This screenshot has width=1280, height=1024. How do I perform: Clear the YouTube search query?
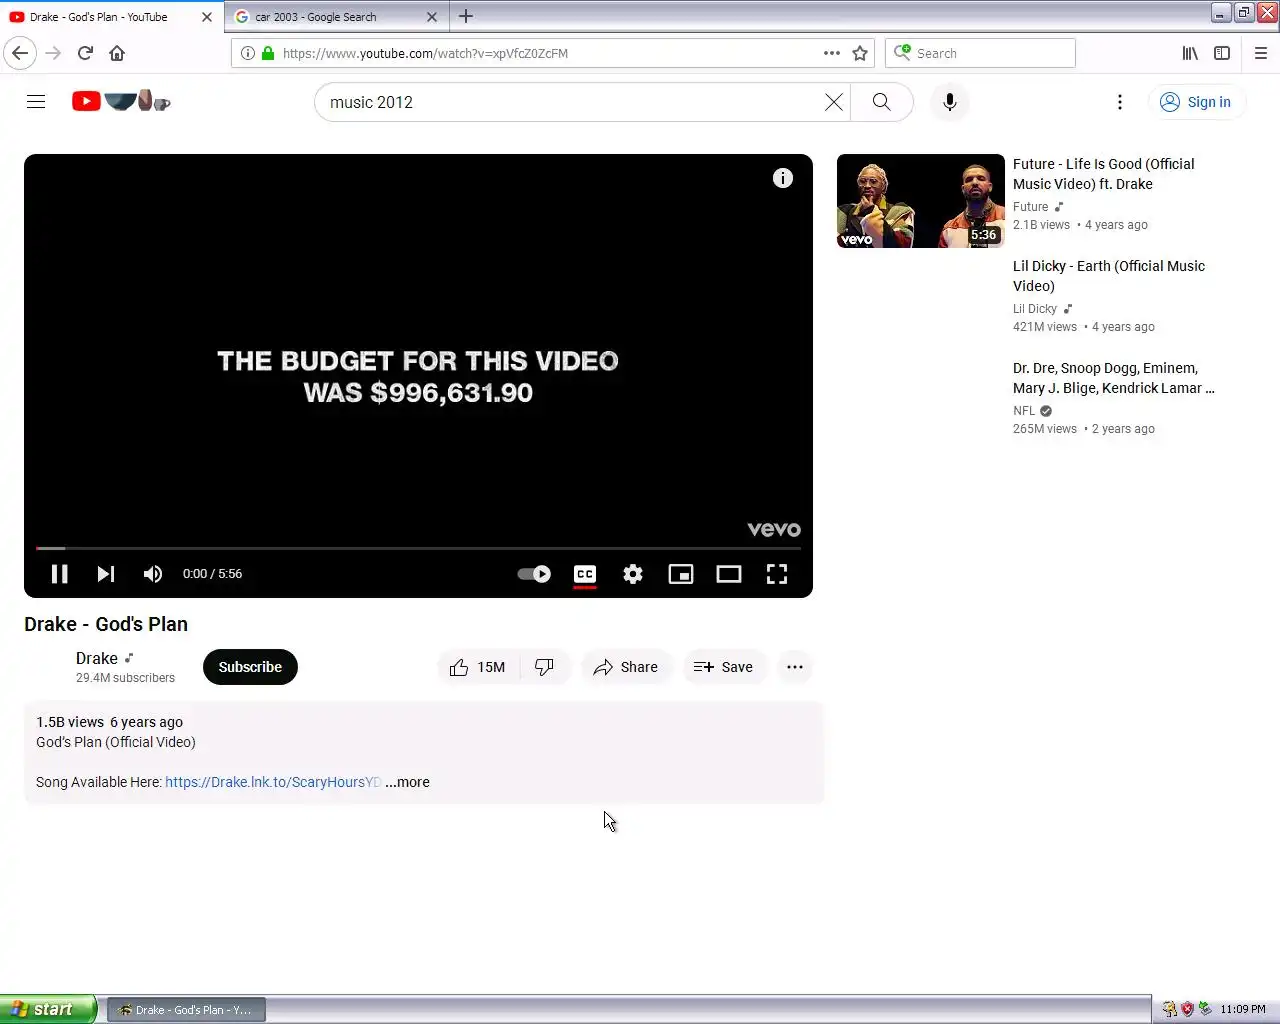pyautogui.click(x=833, y=102)
